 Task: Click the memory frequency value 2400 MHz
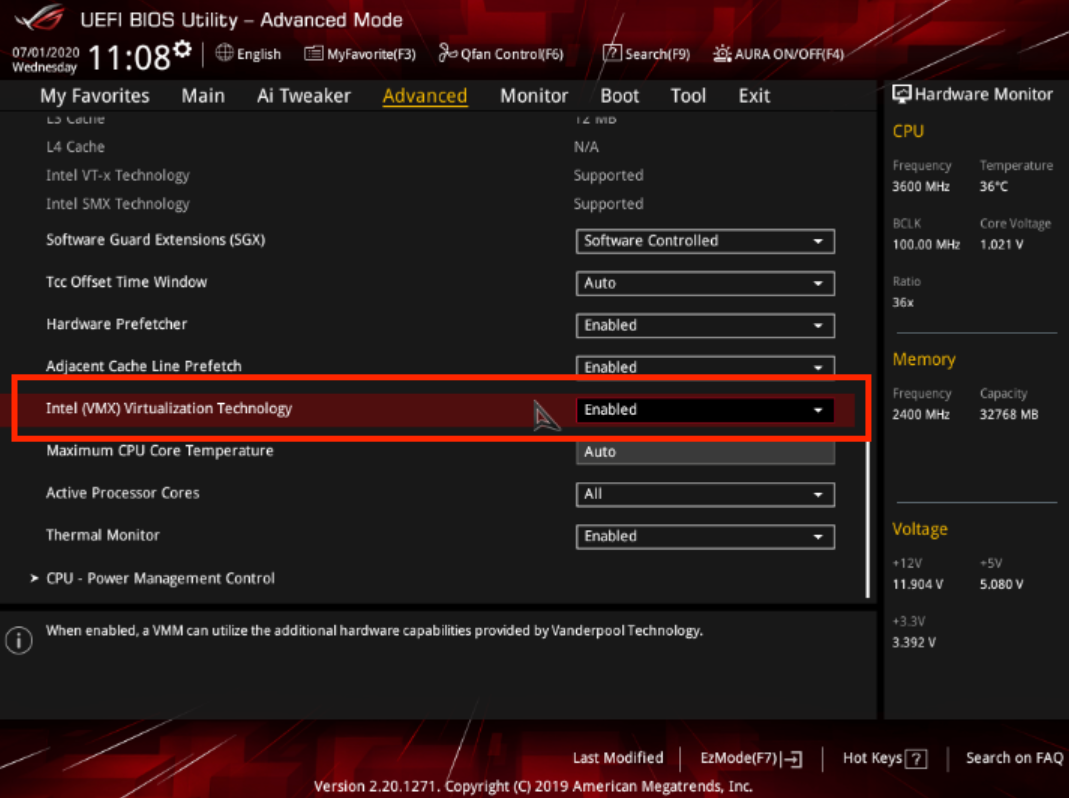coord(921,415)
